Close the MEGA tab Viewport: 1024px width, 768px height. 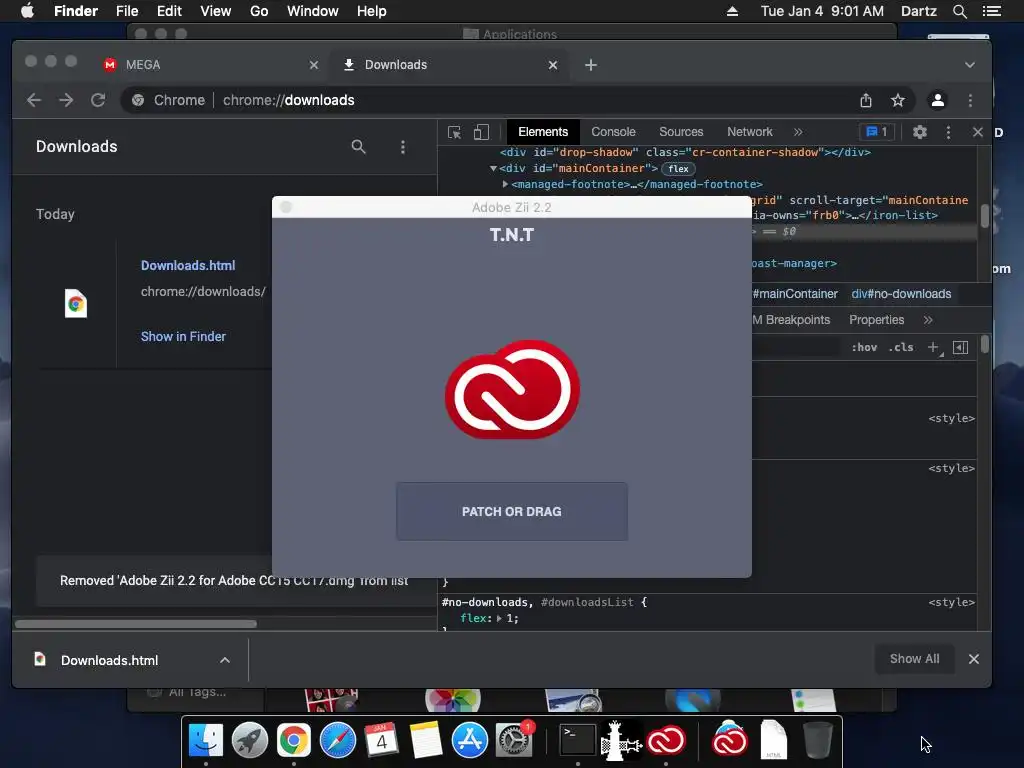click(314, 65)
